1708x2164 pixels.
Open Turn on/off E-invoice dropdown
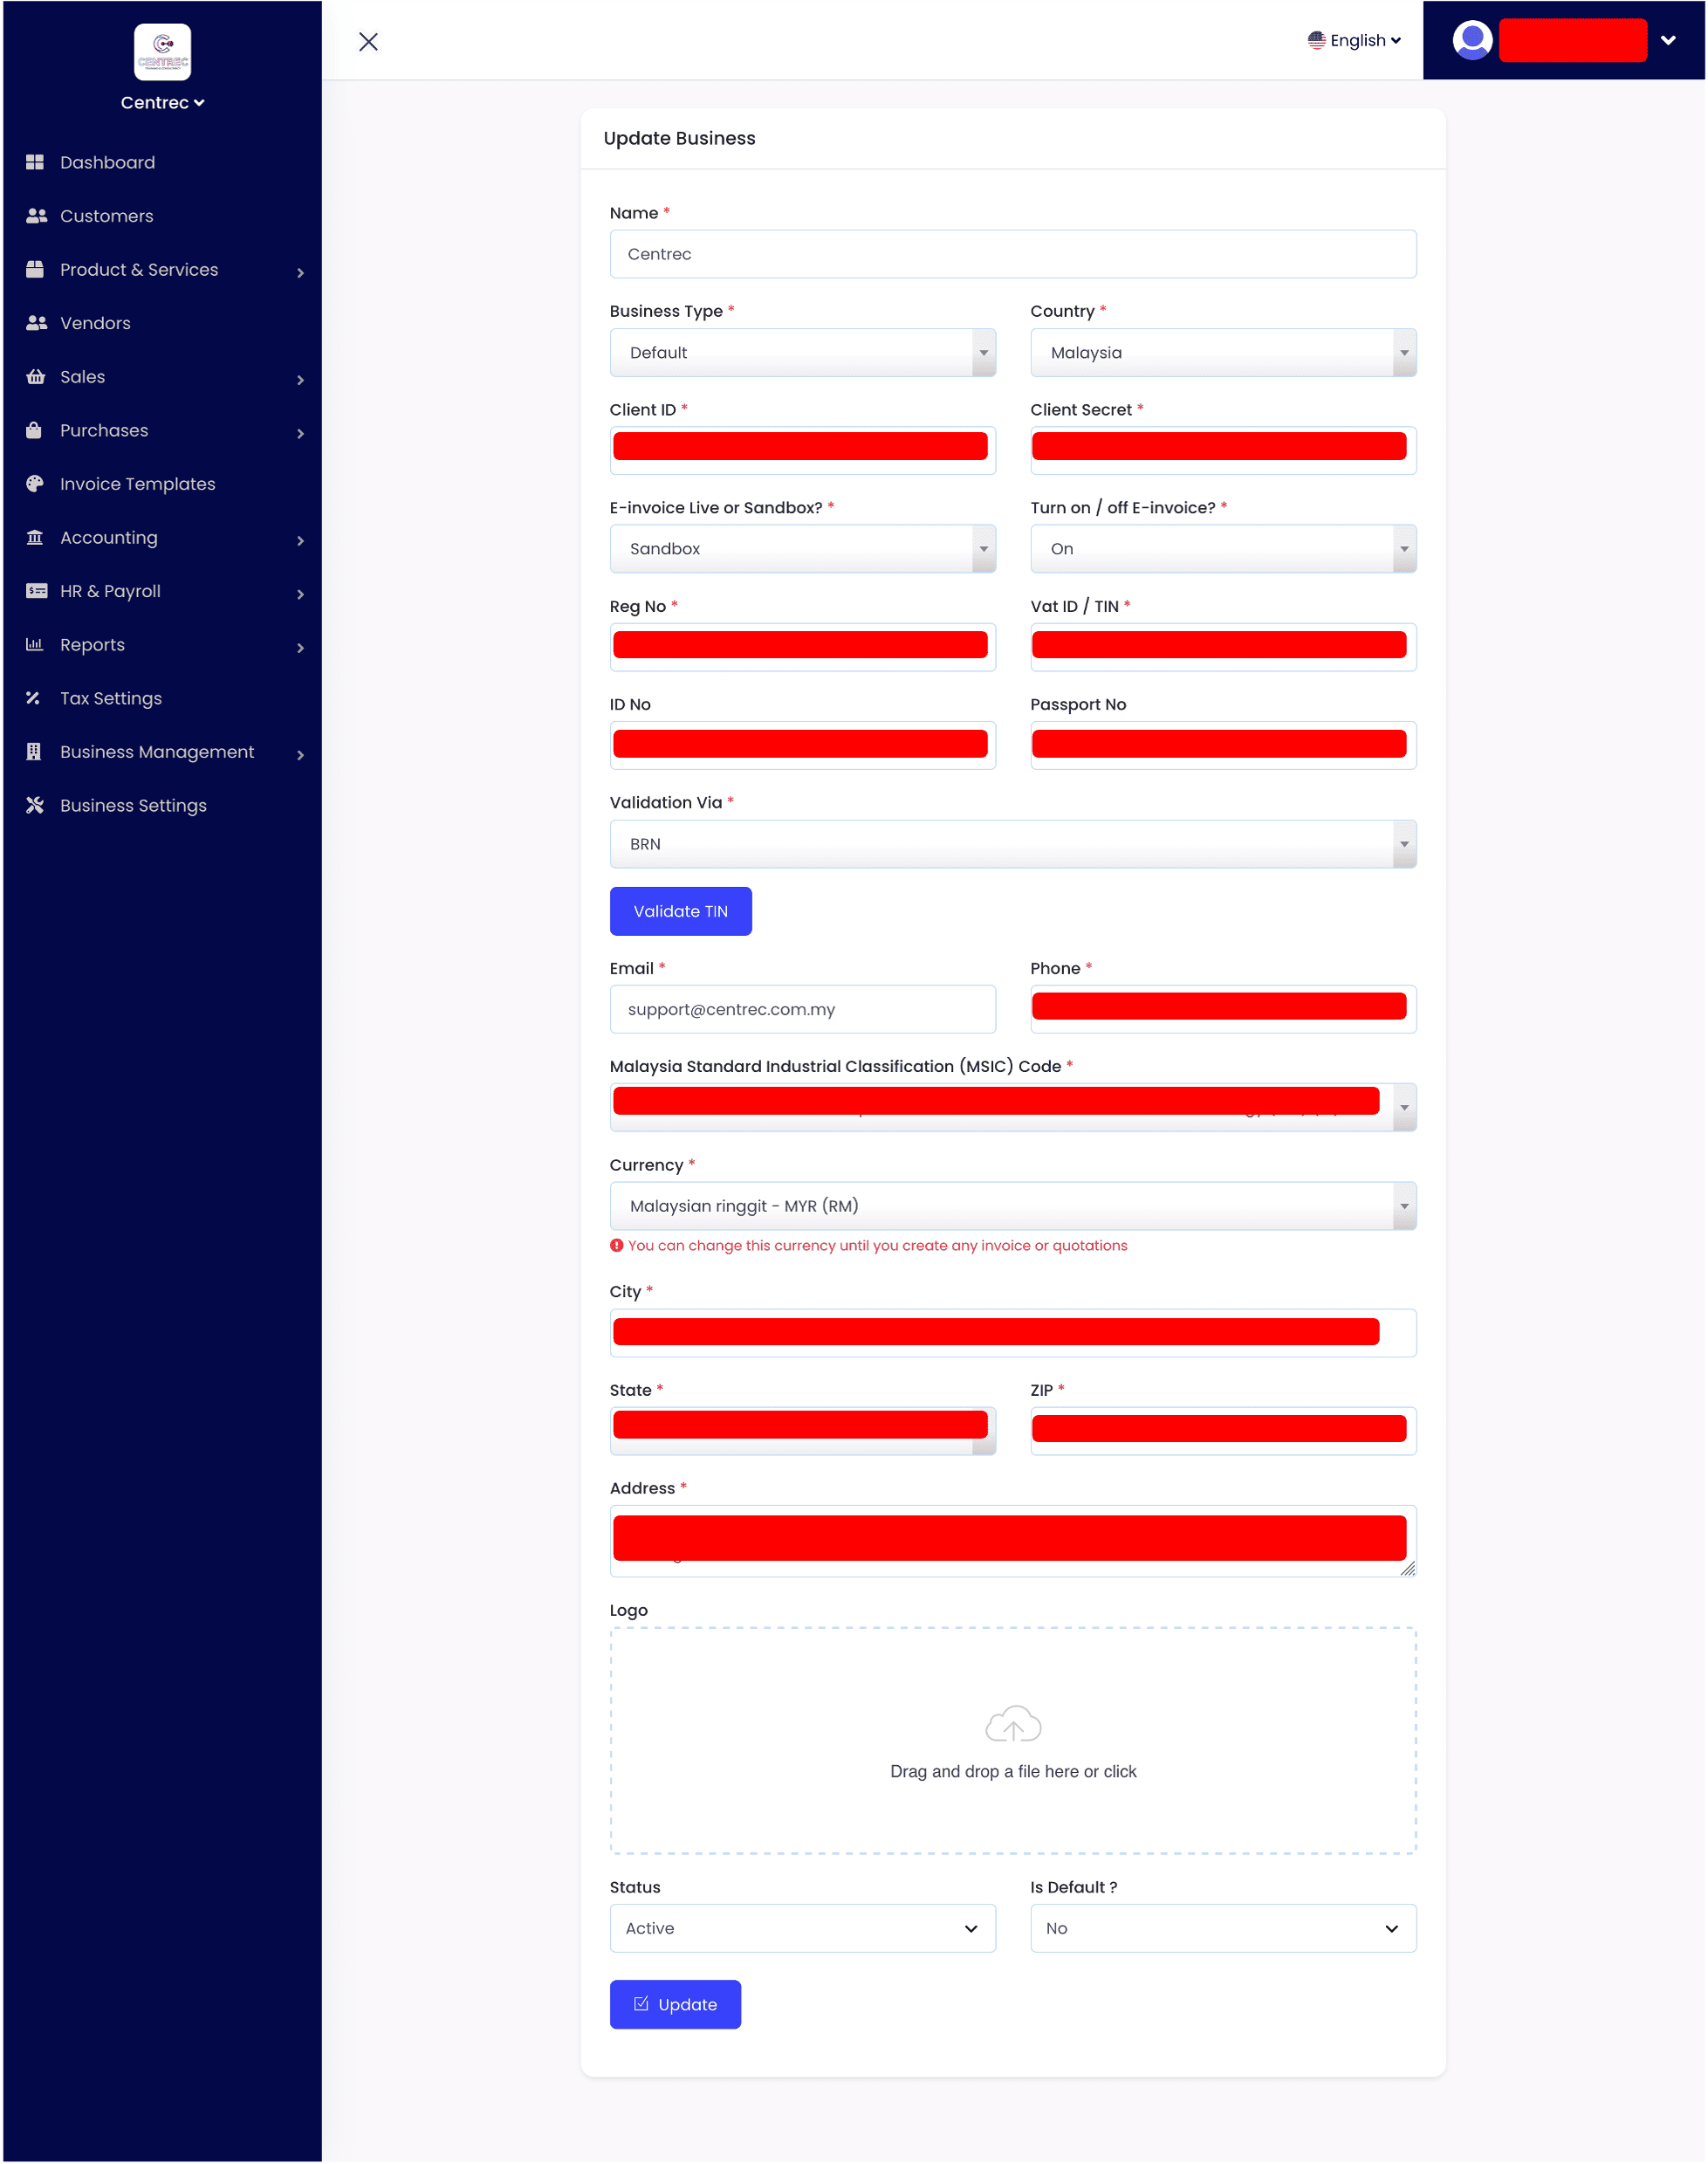coord(1222,549)
